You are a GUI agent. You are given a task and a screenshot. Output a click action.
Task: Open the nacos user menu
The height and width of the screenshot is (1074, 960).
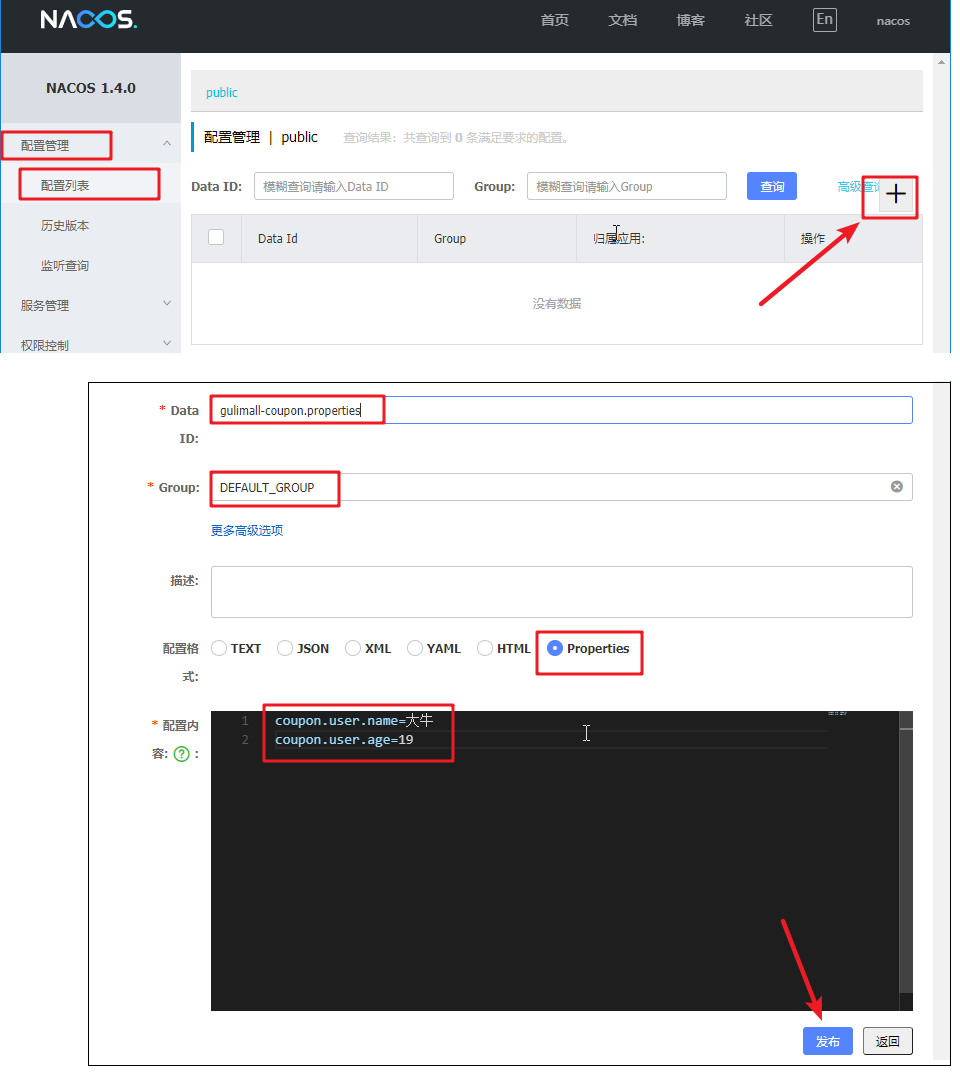pyautogui.click(x=893, y=21)
